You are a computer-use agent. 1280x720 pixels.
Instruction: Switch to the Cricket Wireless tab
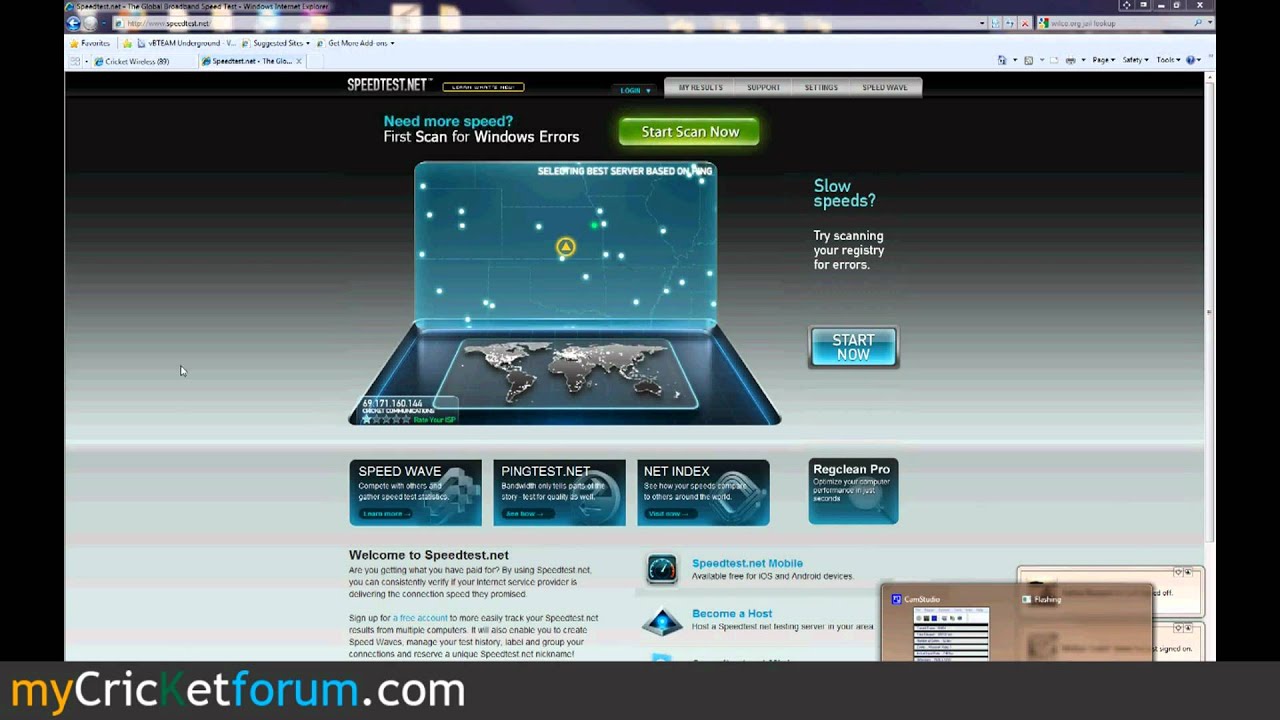pyautogui.click(x=143, y=61)
